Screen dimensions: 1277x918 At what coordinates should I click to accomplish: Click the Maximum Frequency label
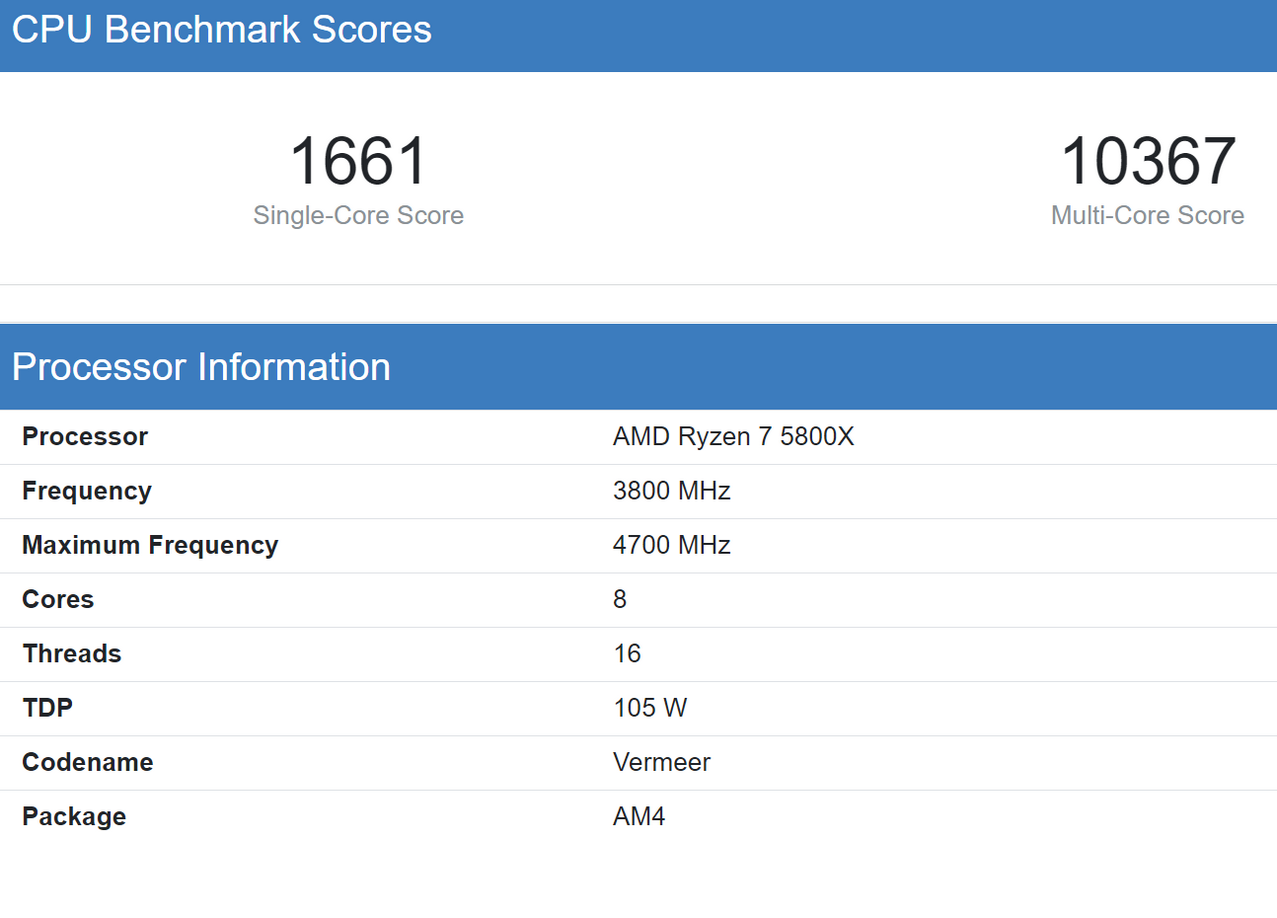click(x=150, y=545)
